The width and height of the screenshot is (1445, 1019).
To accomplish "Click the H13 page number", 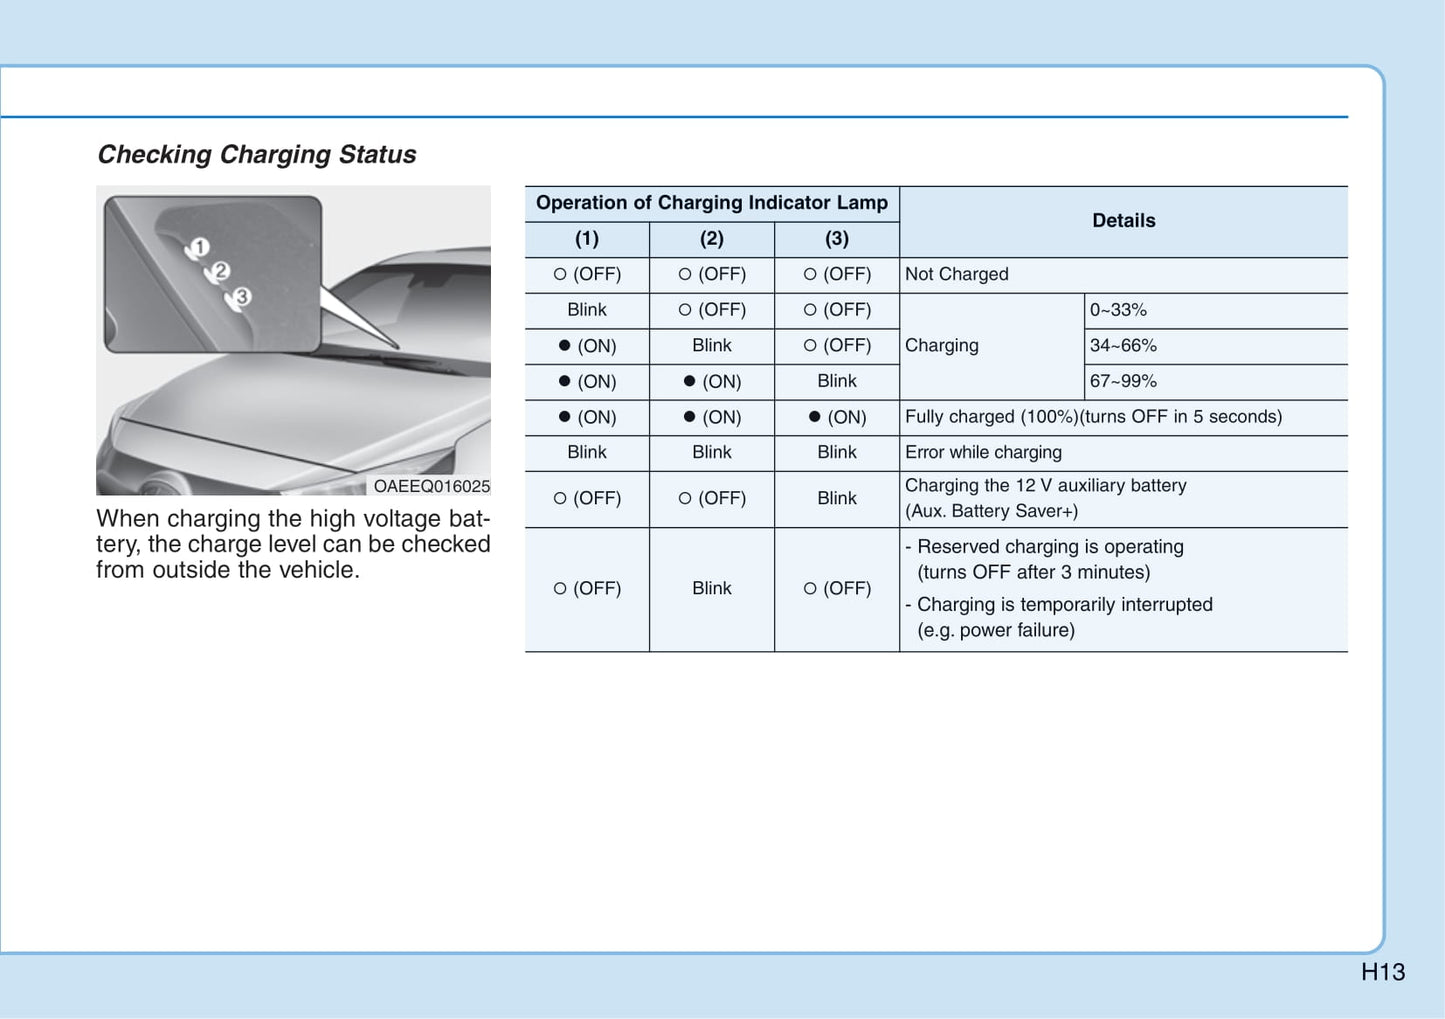I will [1382, 972].
